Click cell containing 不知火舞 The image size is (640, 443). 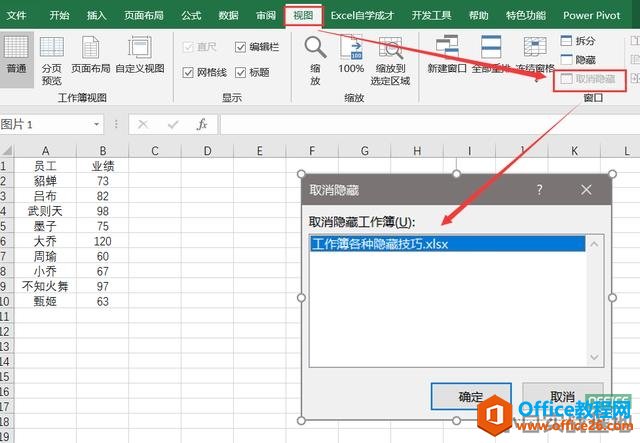(45, 286)
